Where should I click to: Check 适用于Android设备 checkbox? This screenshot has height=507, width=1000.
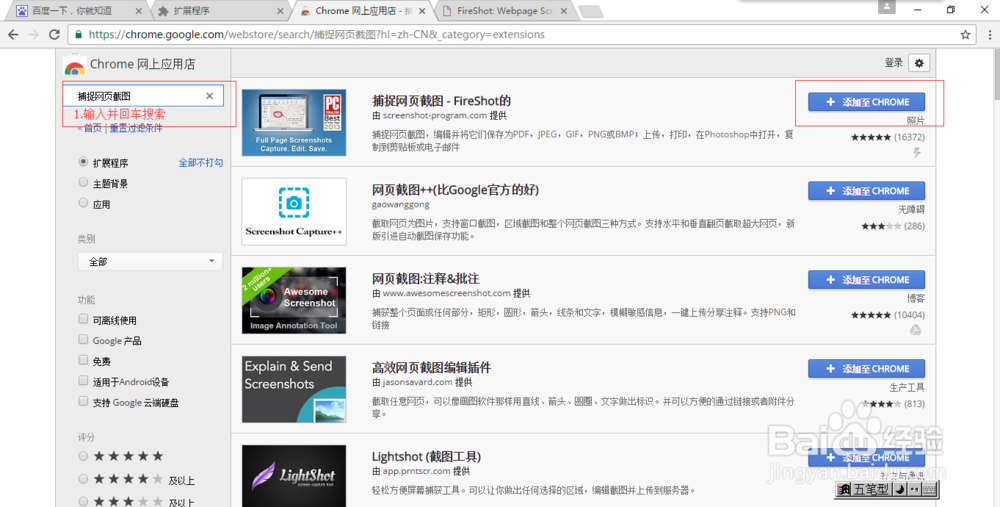pyautogui.click(x=83, y=381)
